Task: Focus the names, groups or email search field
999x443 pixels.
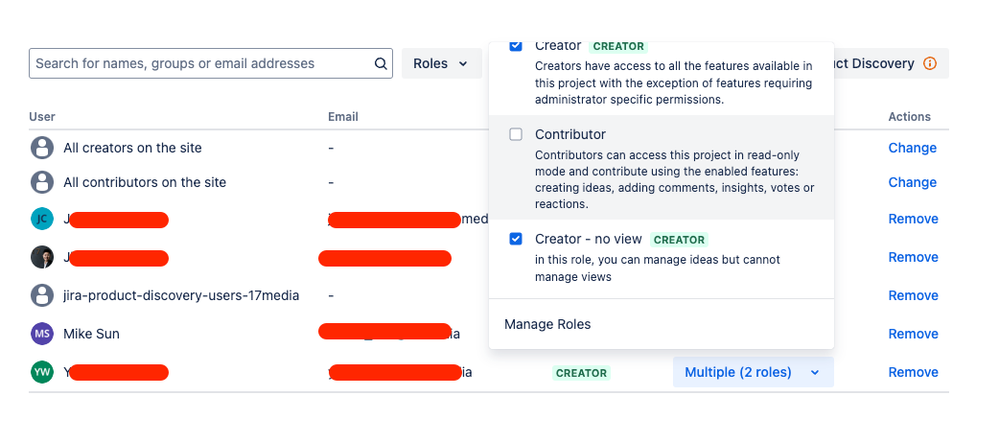Action: coord(211,64)
